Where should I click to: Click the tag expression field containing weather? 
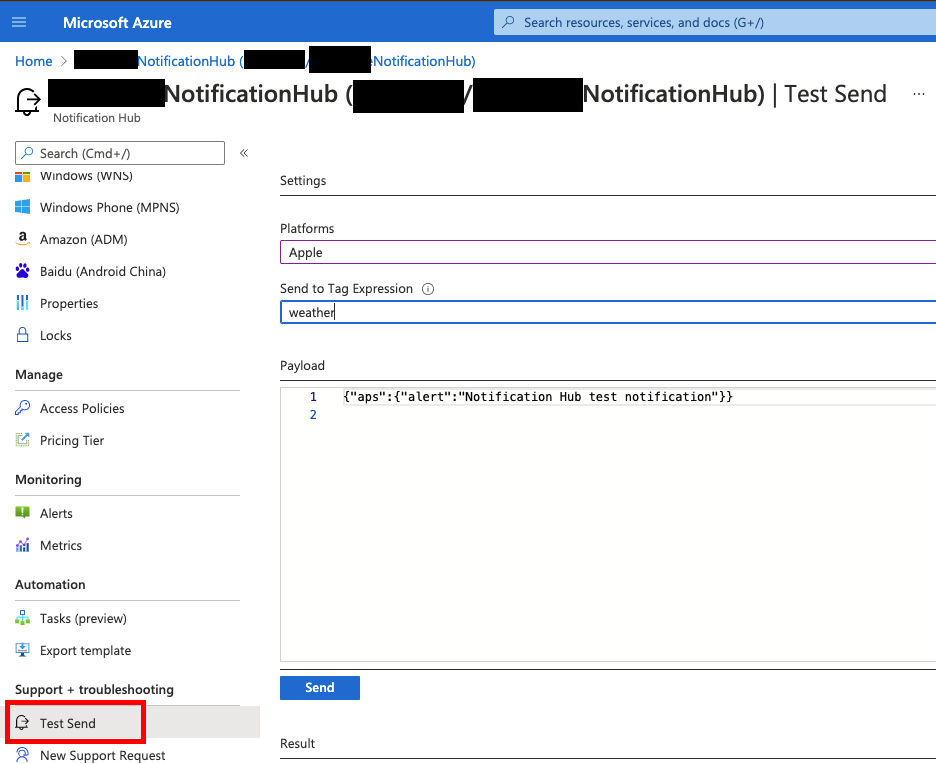[608, 312]
